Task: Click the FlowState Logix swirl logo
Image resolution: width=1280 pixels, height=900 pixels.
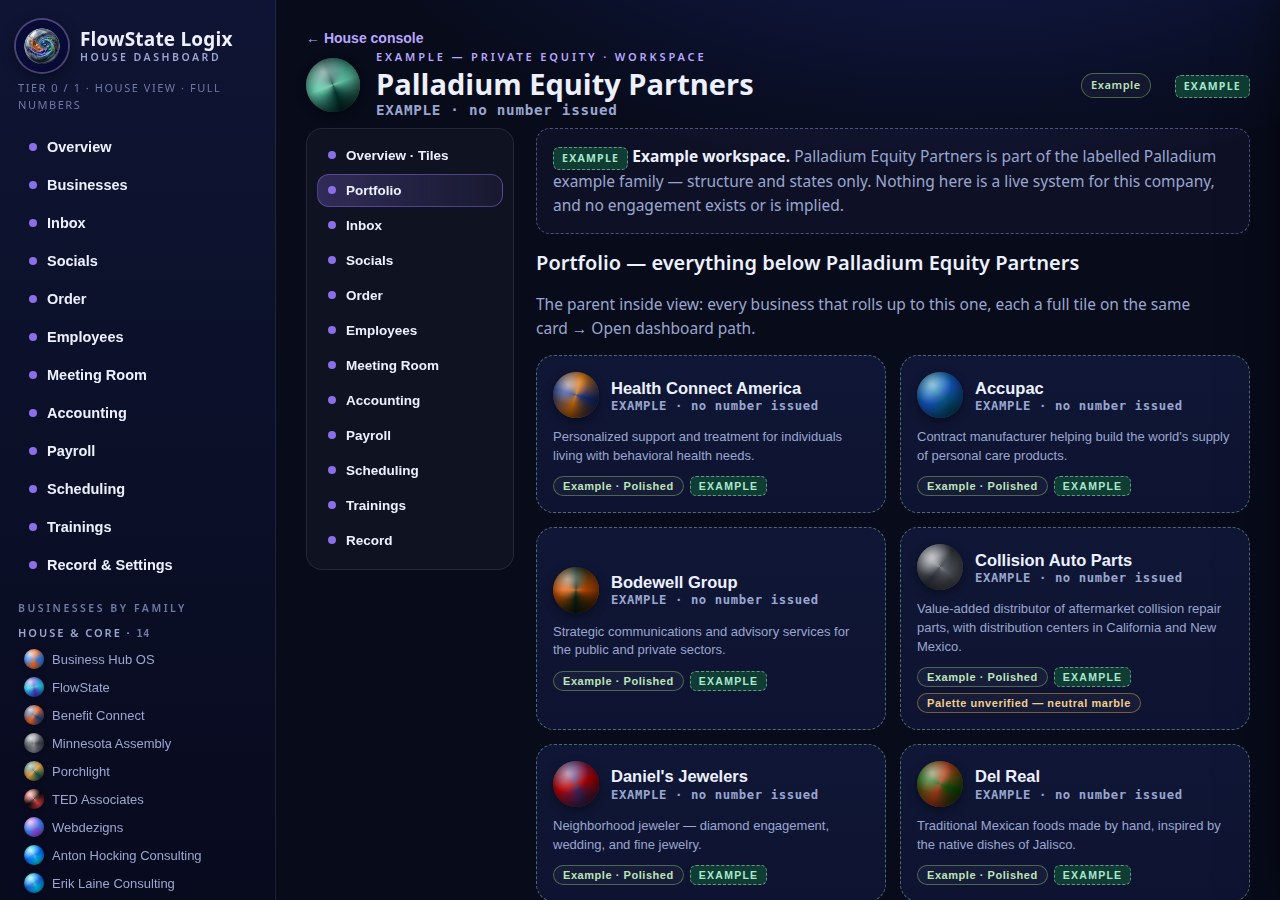Action: coord(42,46)
